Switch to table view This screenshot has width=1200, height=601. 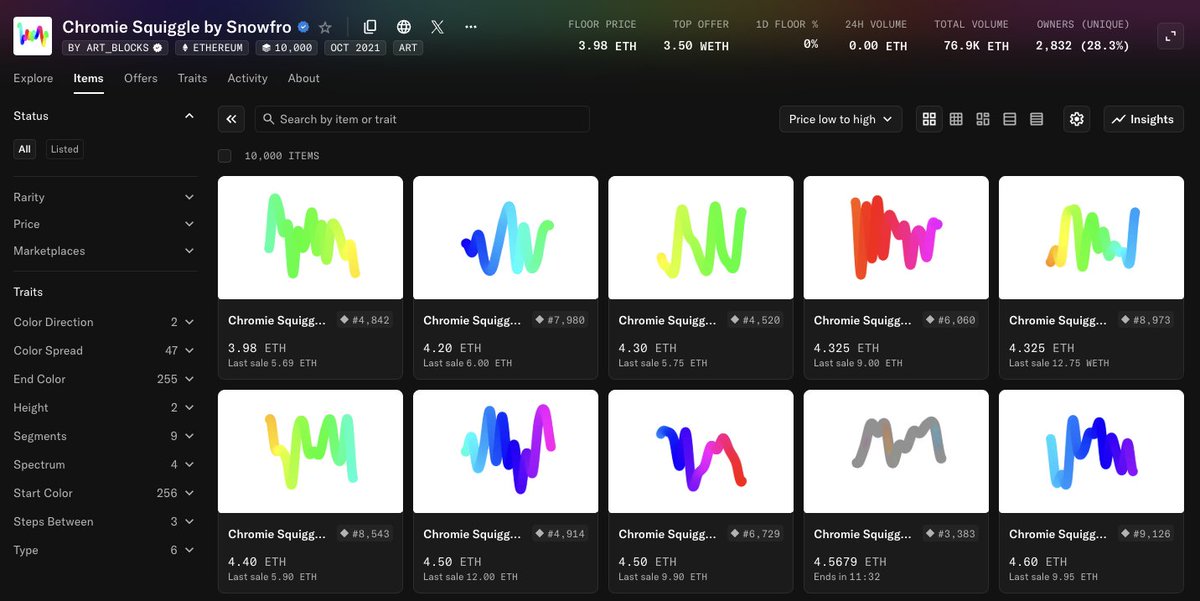pos(1037,119)
